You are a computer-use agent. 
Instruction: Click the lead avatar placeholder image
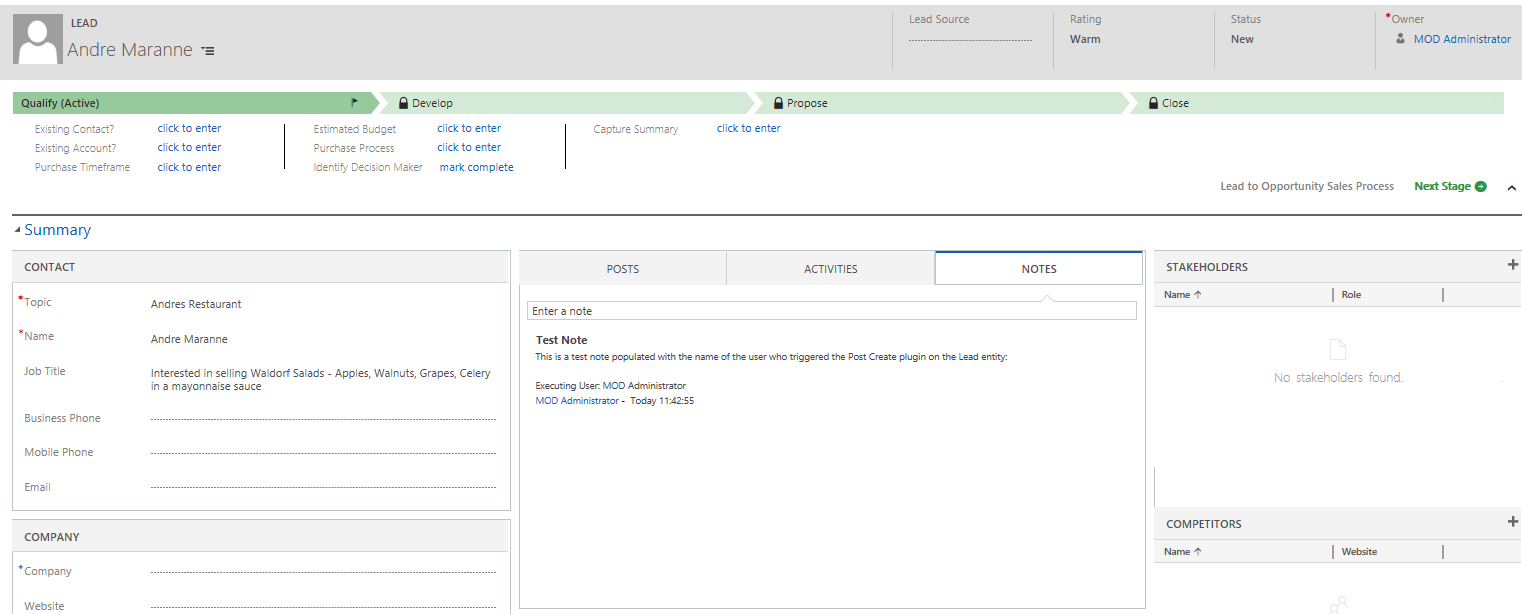[38, 41]
